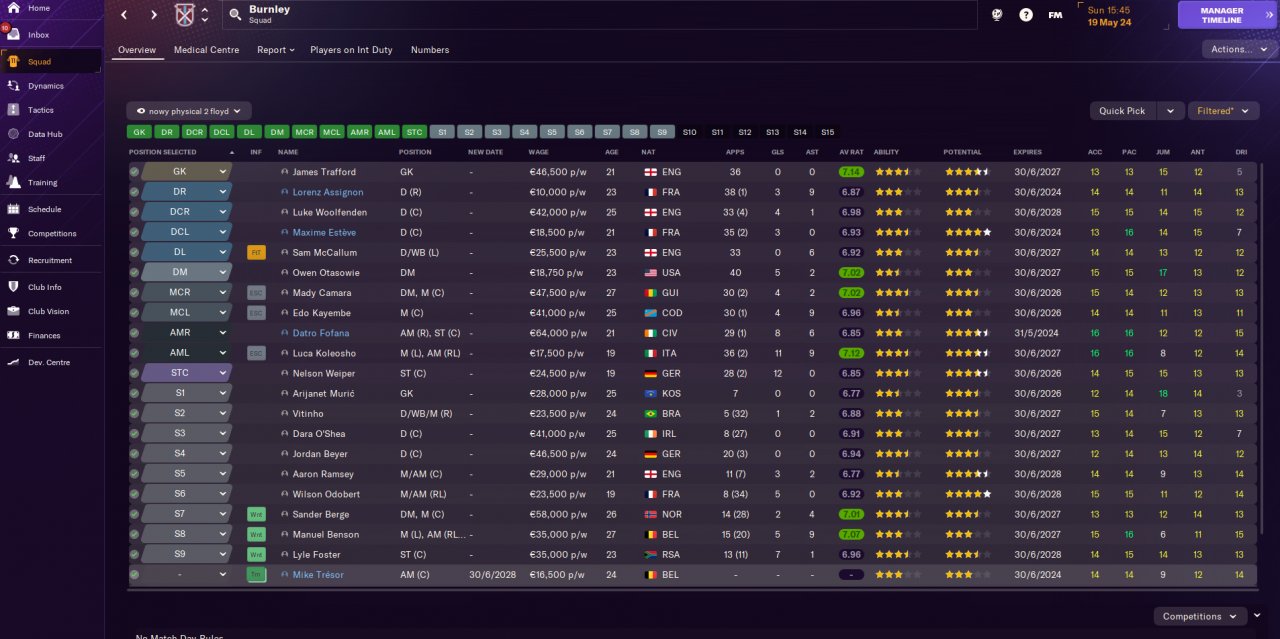The image size is (1280, 639).
Task: Toggle selection tick for Vitinho row
Action: (x=134, y=413)
